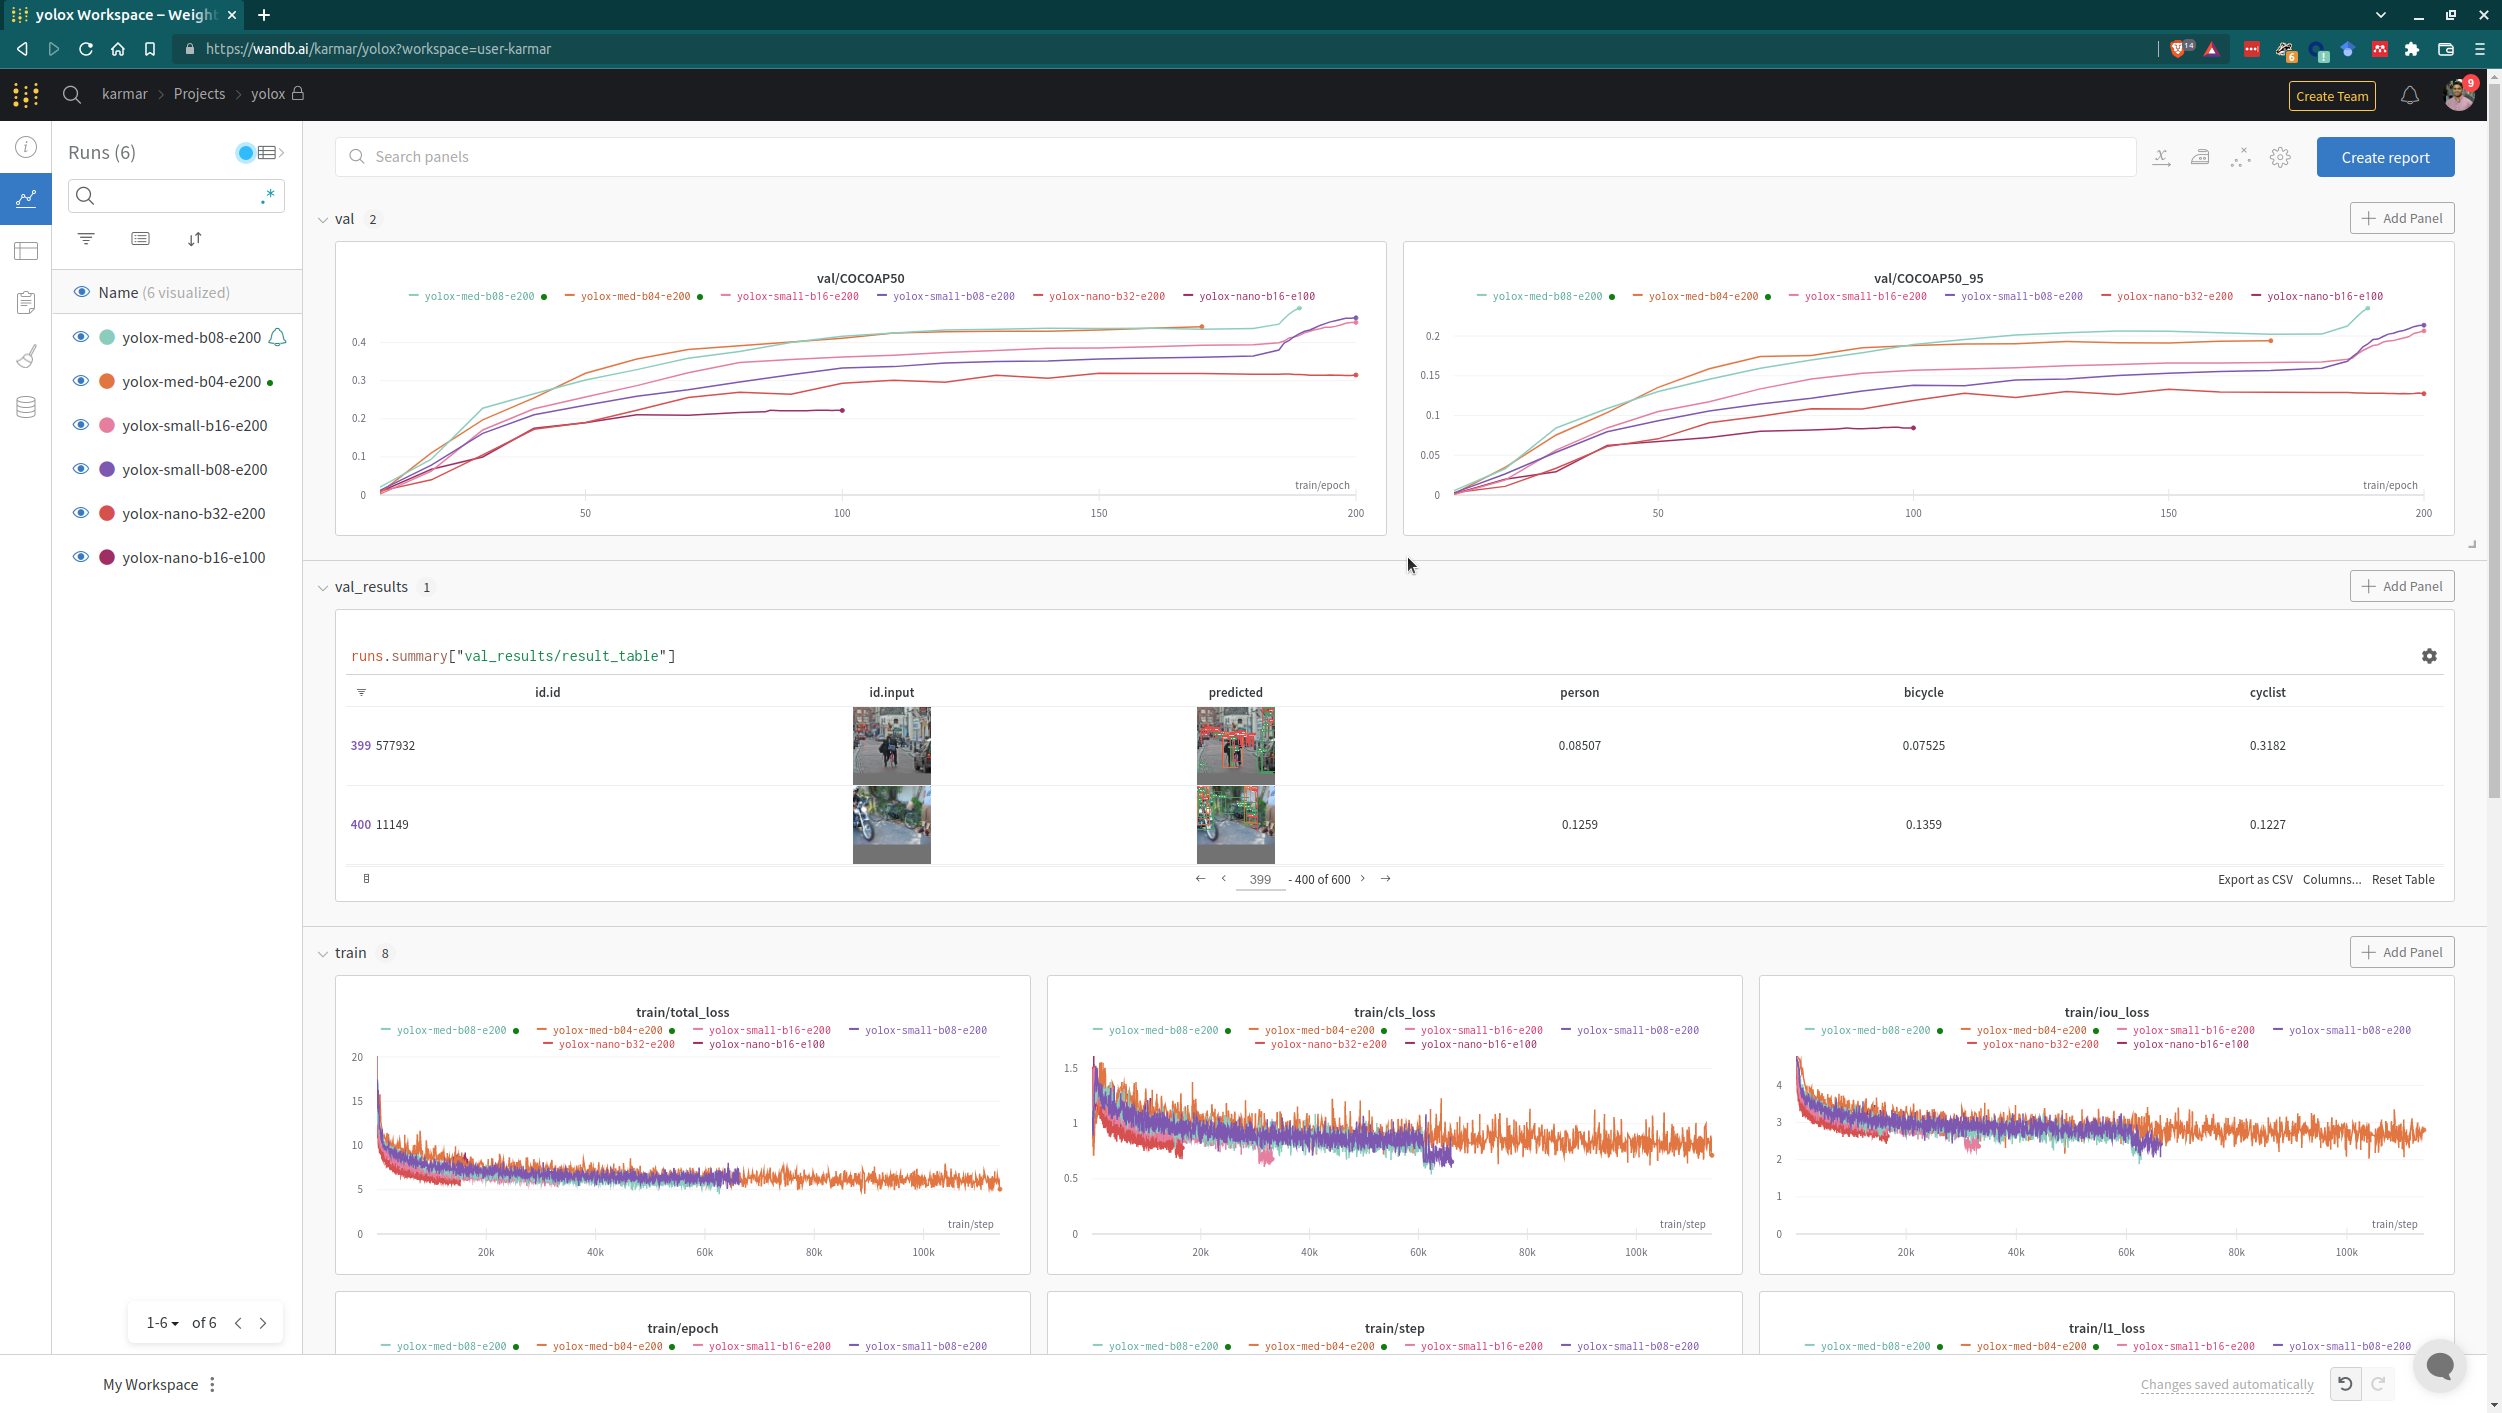2502x1413 pixels.
Task: Click the Create report button
Action: coord(2385,157)
